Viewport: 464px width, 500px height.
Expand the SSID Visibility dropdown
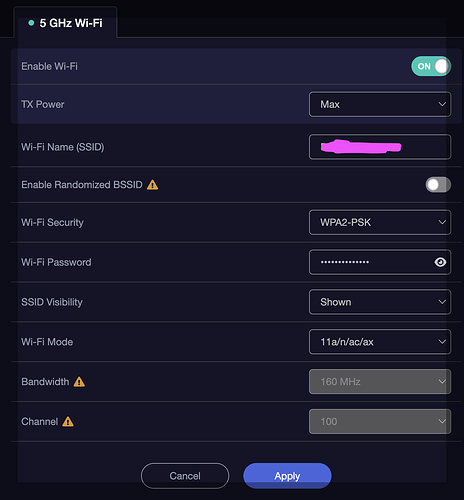(380, 302)
